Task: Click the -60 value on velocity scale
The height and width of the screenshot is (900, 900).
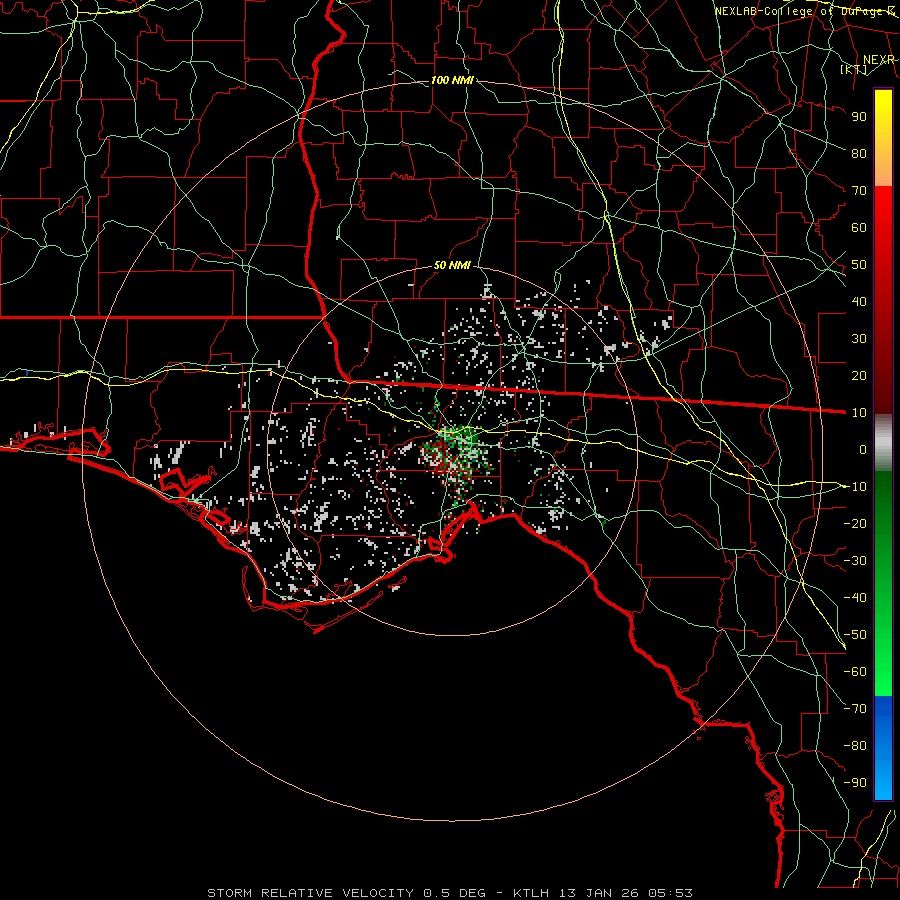Action: point(855,672)
